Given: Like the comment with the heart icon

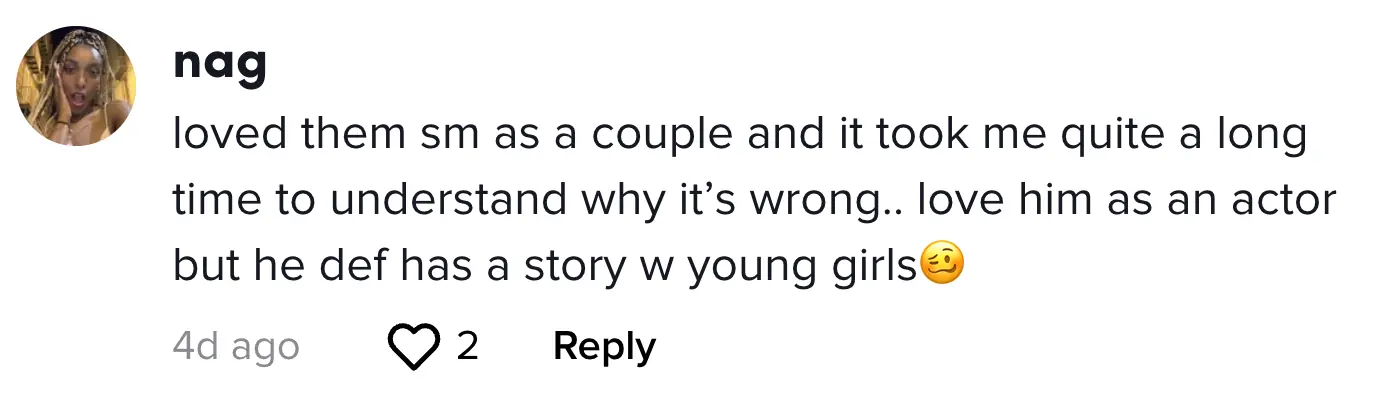Looking at the screenshot, I should pyautogui.click(x=413, y=346).
